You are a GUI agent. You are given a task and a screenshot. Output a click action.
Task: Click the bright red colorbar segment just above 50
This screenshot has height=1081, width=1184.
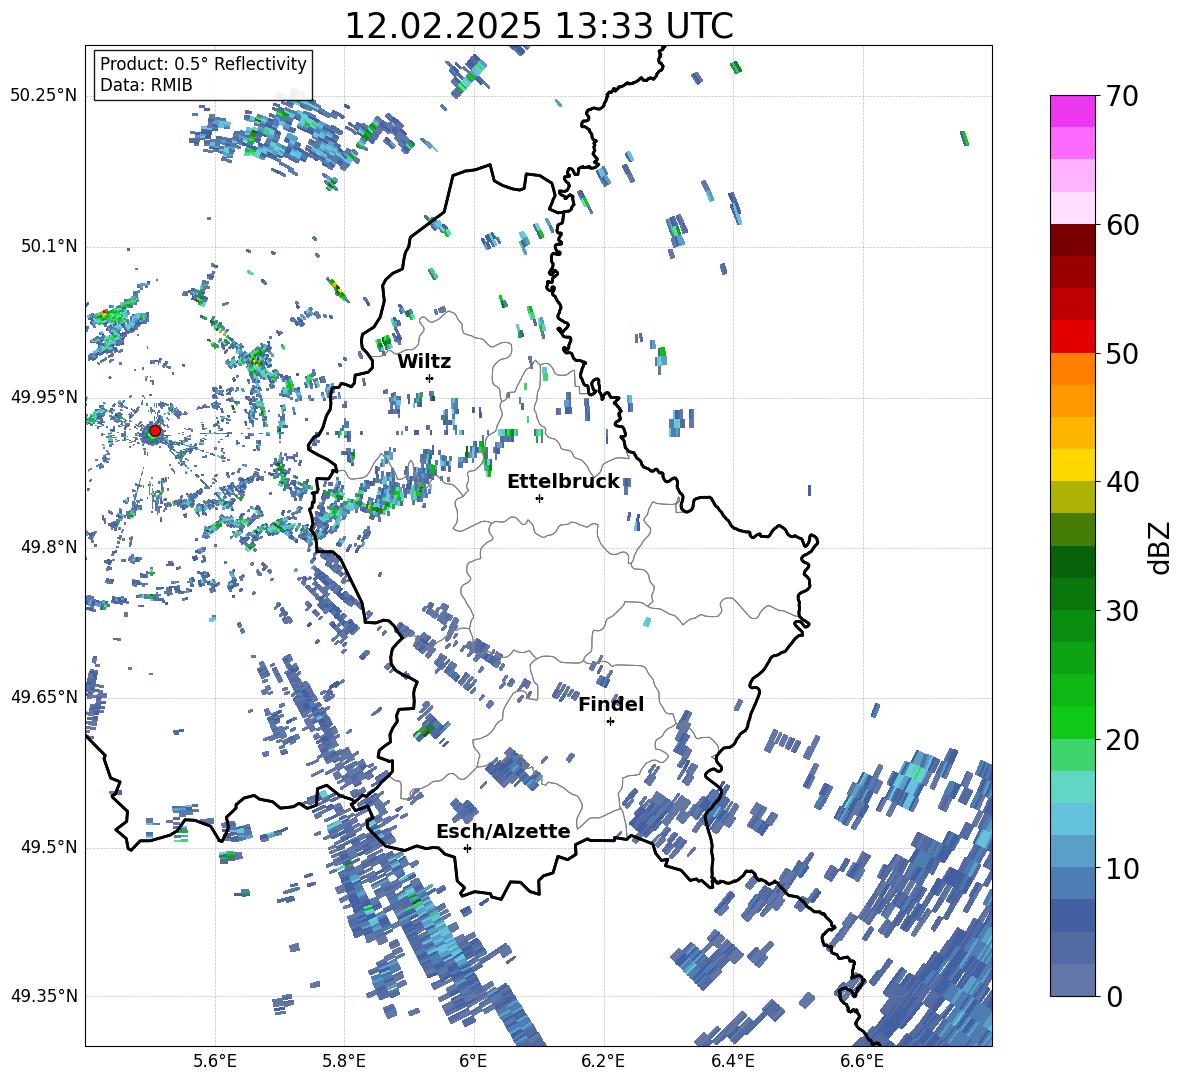1072,337
